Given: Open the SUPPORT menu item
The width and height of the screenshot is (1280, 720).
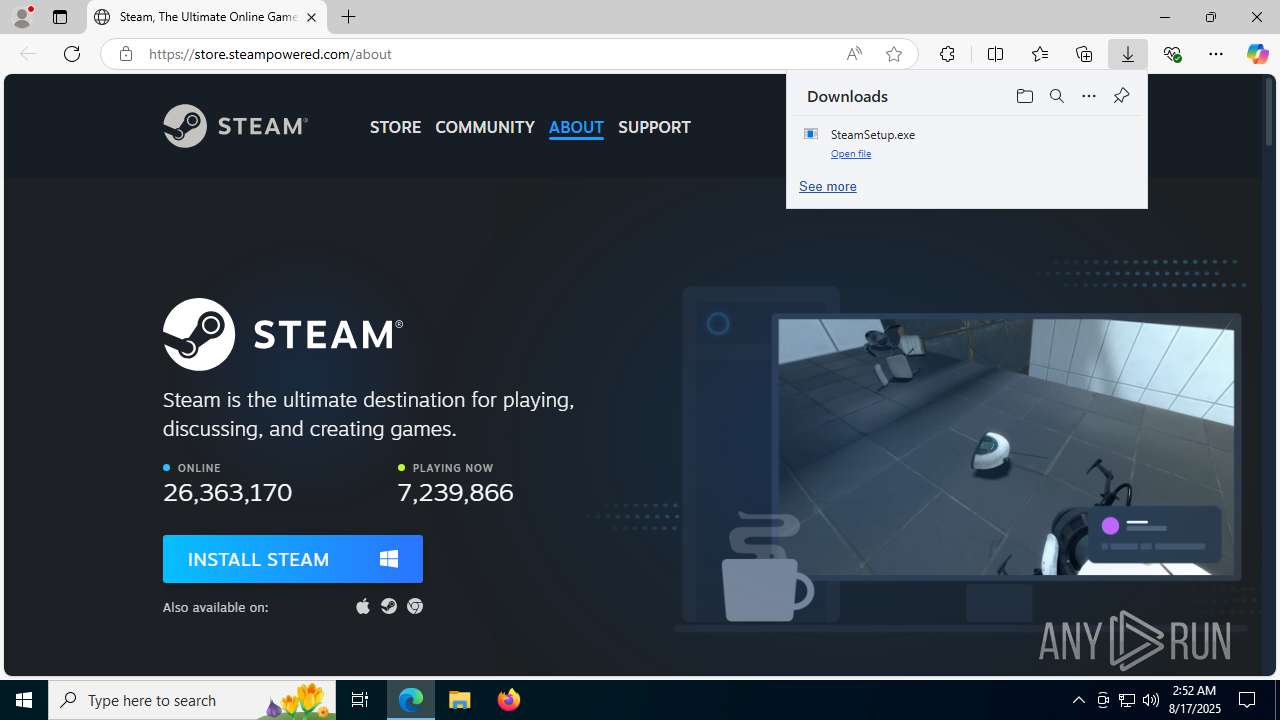Looking at the screenshot, I should [654, 127].
